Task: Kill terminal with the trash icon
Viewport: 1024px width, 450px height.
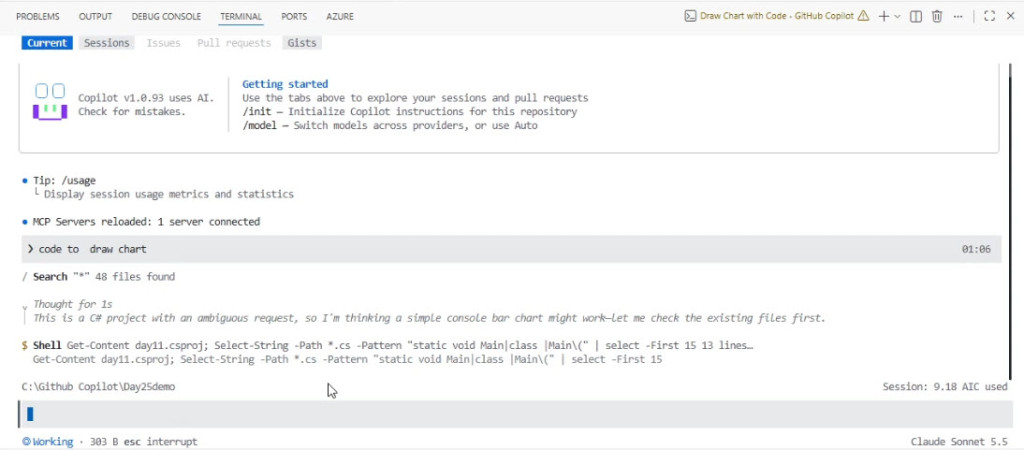Action: (x=936, y=16)
